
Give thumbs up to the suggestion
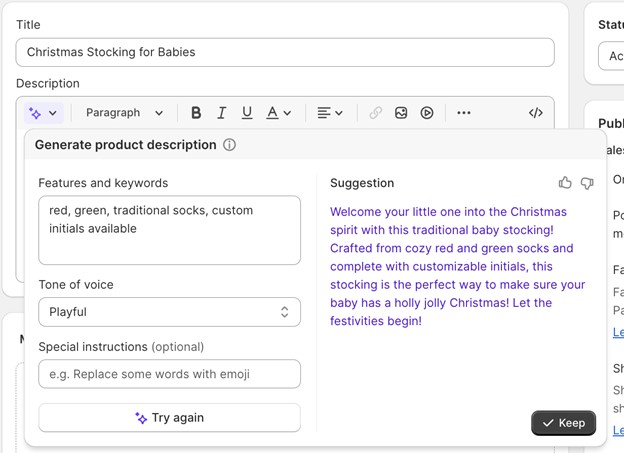click(565, 183)
